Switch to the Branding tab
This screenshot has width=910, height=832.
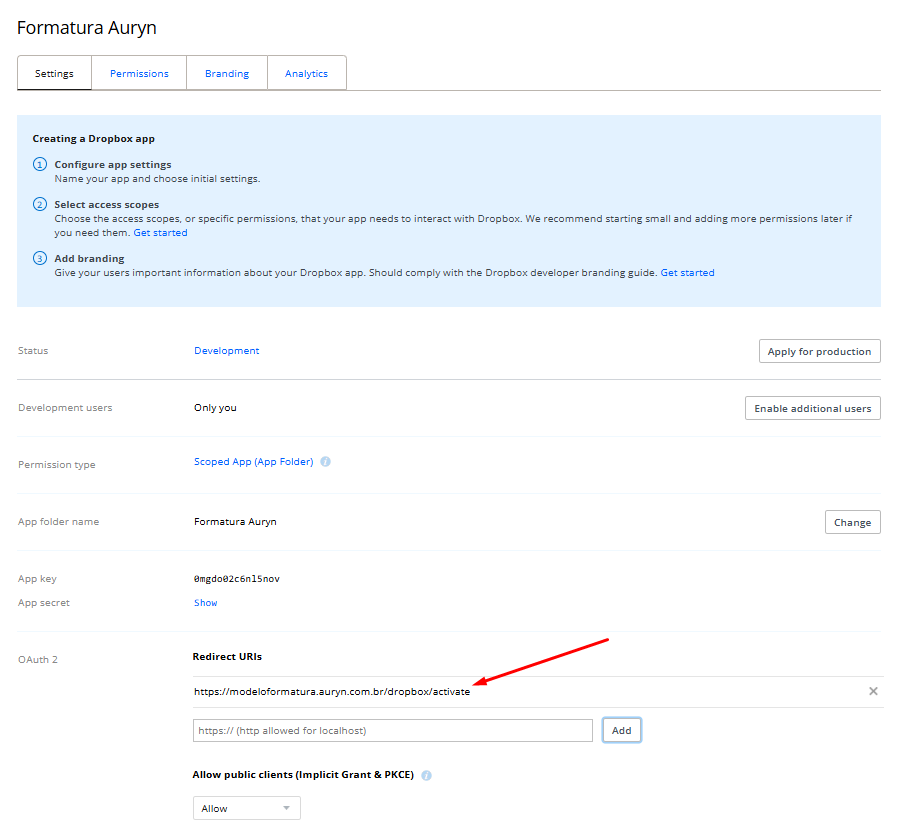tap(227, 74)
